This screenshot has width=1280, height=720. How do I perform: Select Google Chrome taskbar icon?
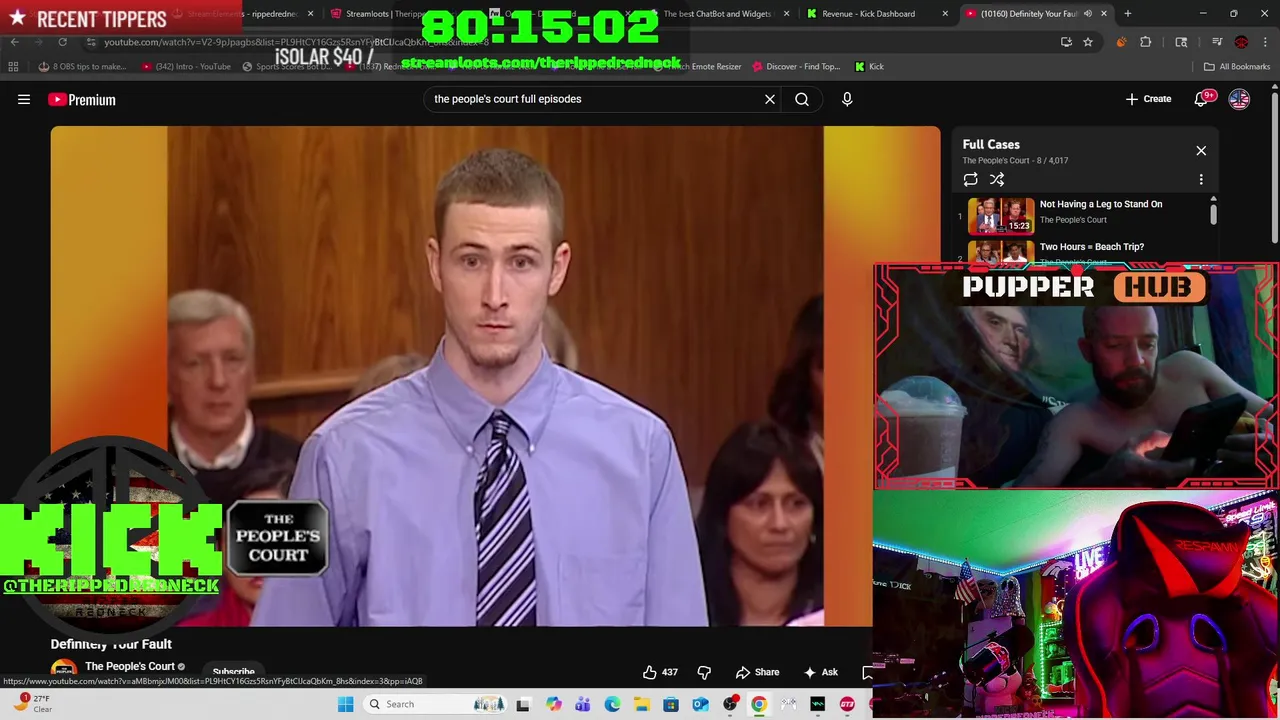[759, 704]
